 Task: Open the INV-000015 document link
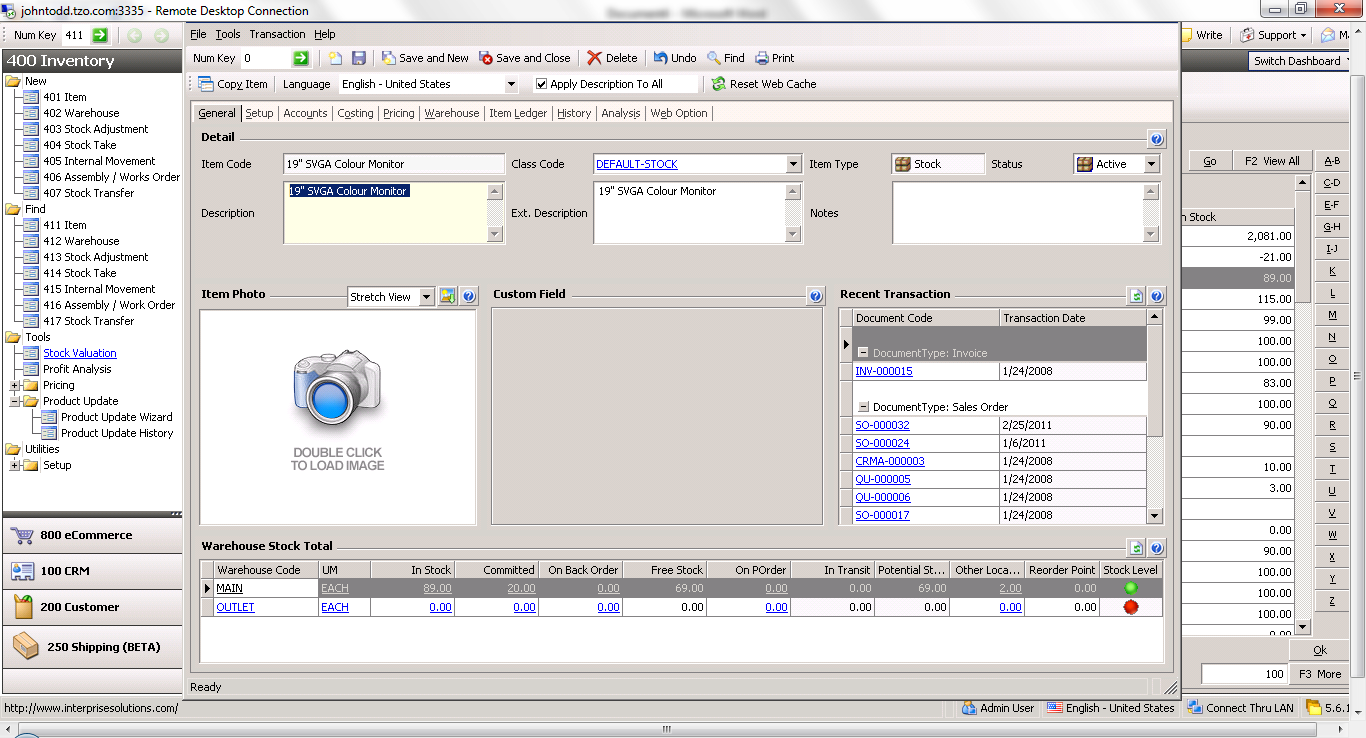pos(884,371)
